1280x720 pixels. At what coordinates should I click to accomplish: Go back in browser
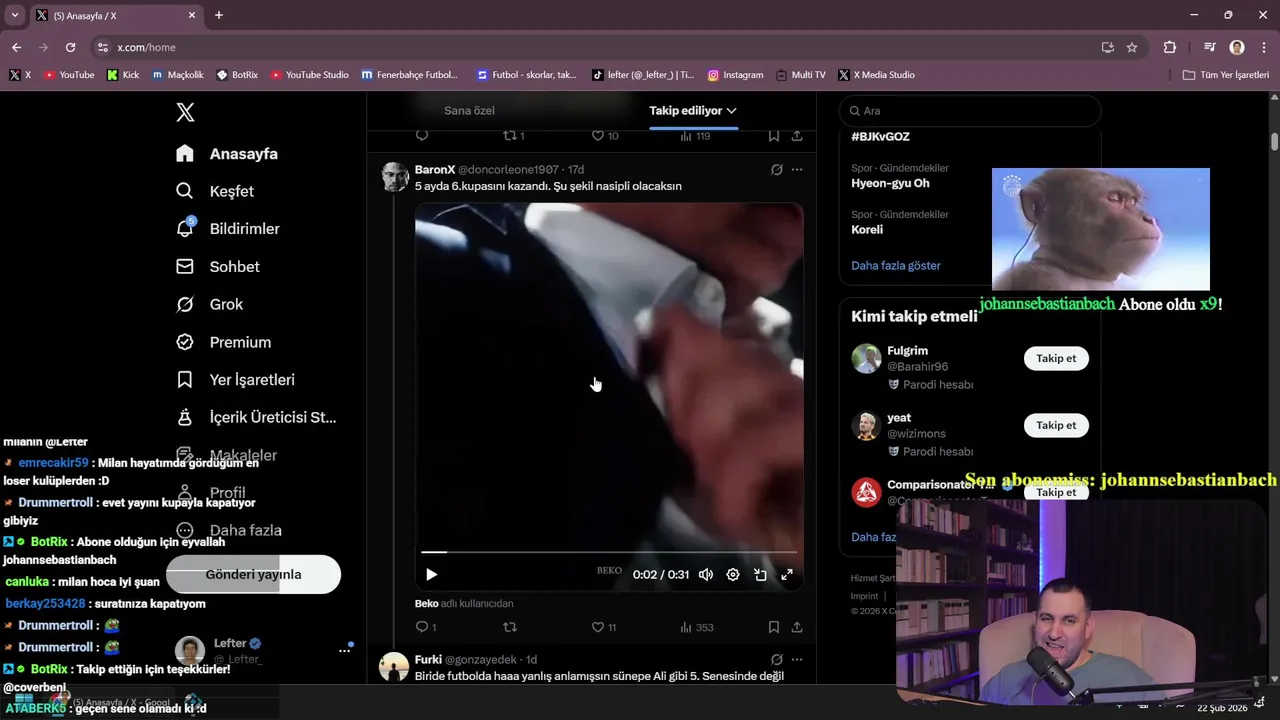16,47
